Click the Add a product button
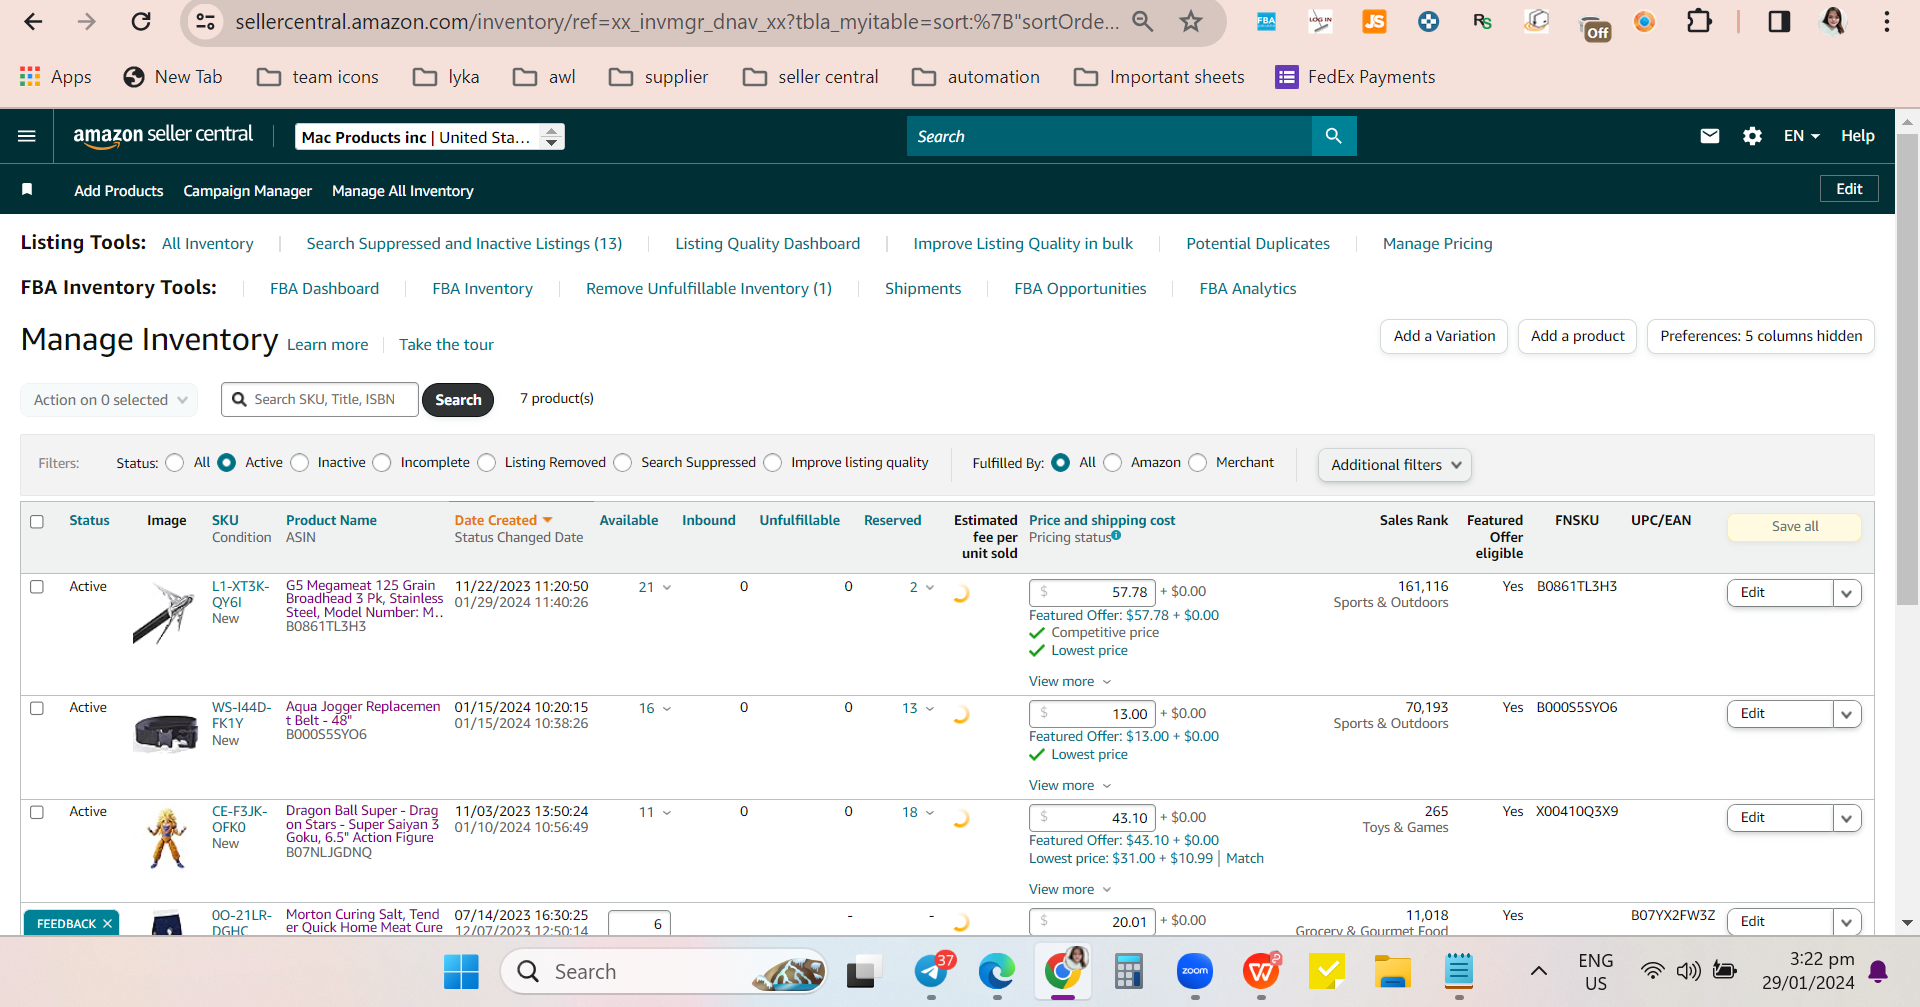 pyautogui.click(x=1578, y=337)
